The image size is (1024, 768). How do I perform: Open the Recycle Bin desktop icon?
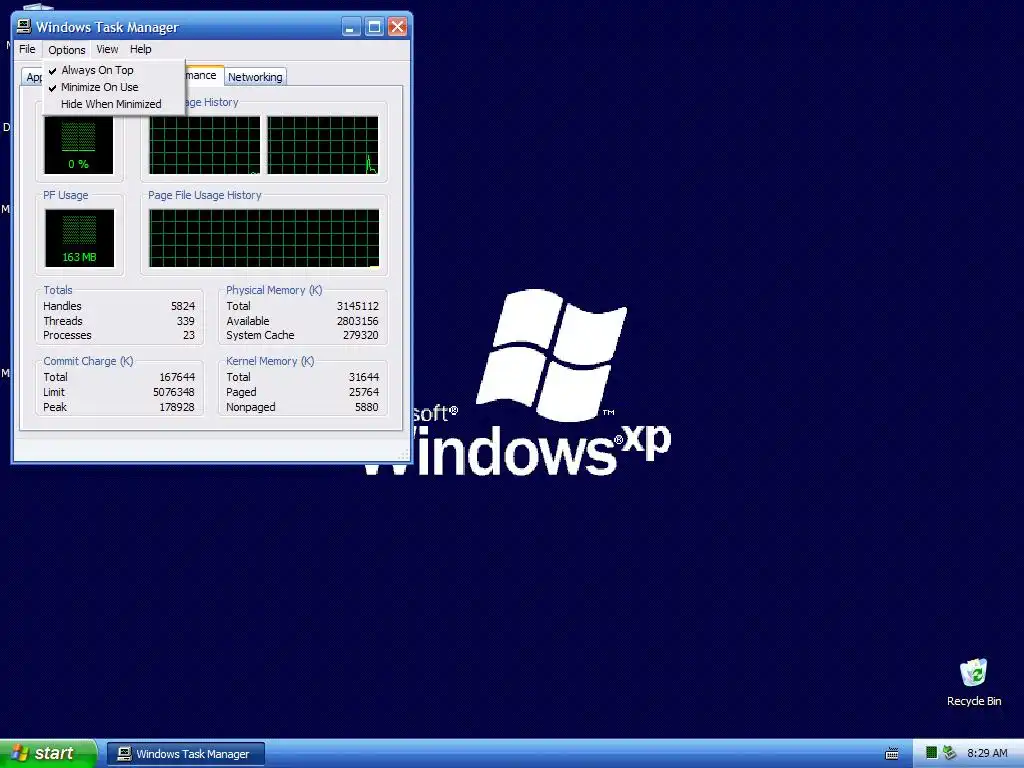[974, 682]
